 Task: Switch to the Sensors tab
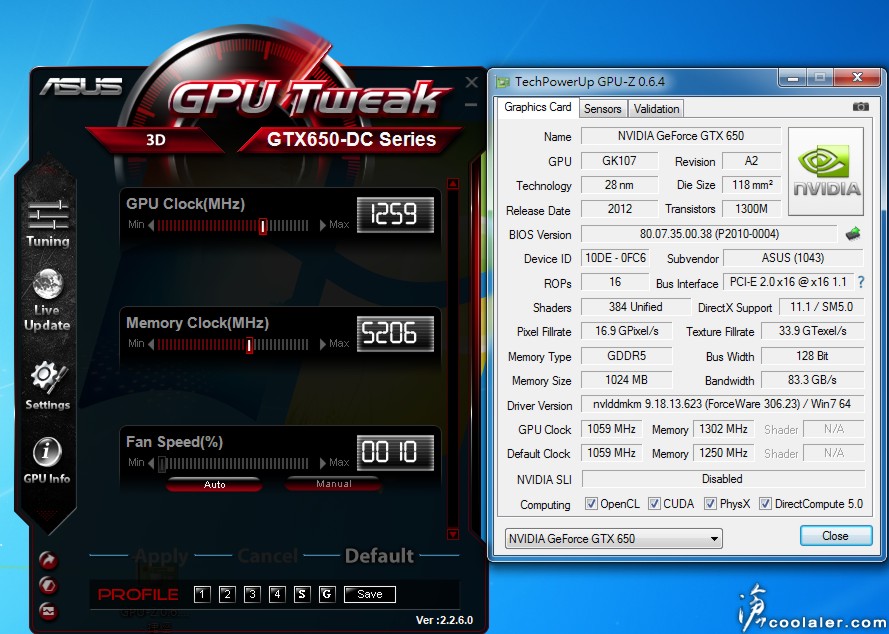(x=603, y=108)
